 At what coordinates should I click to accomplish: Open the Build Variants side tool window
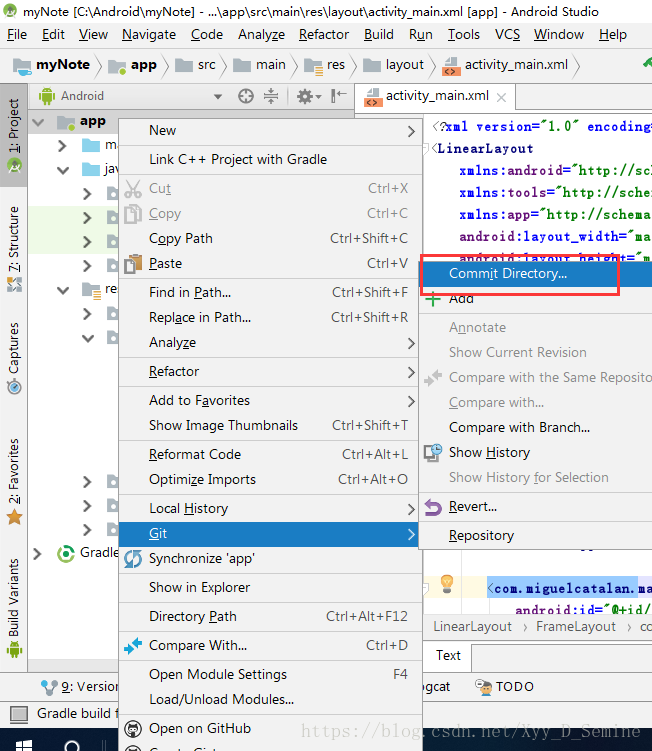coord(14,608)
